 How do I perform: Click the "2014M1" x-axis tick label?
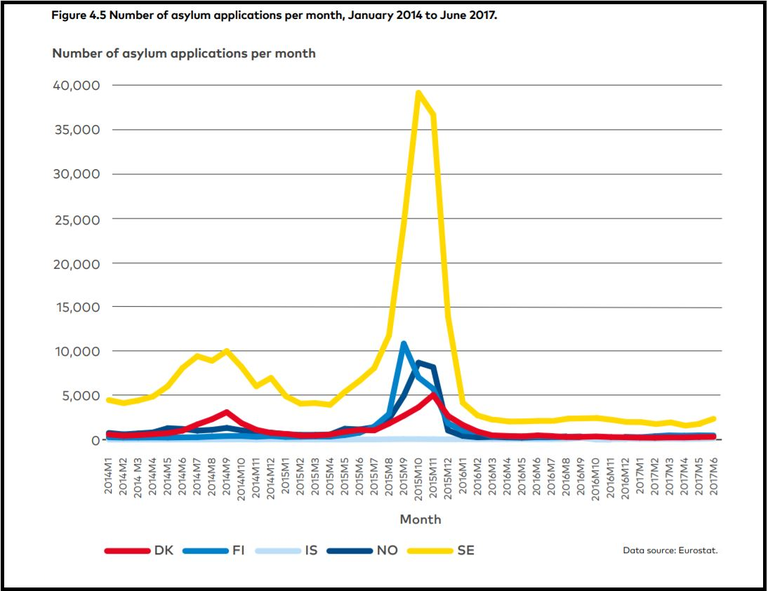pos(108,472)
